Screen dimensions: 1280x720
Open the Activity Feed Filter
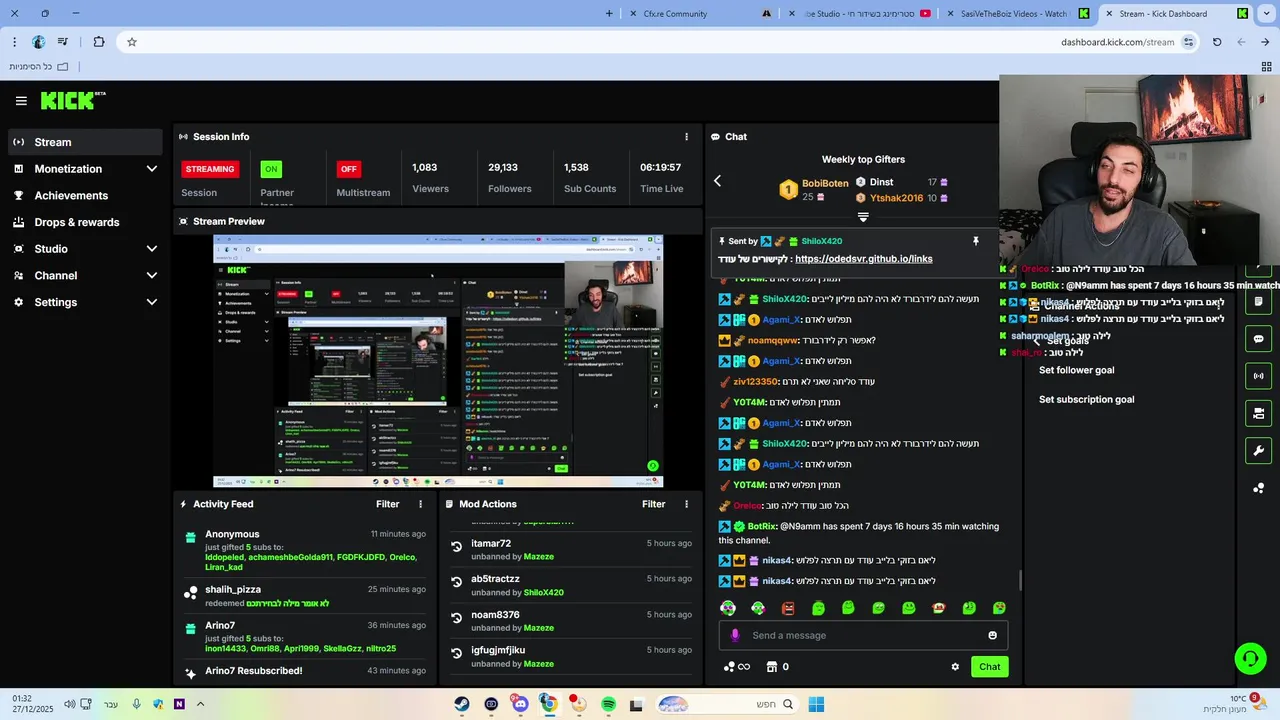[387, 504]
